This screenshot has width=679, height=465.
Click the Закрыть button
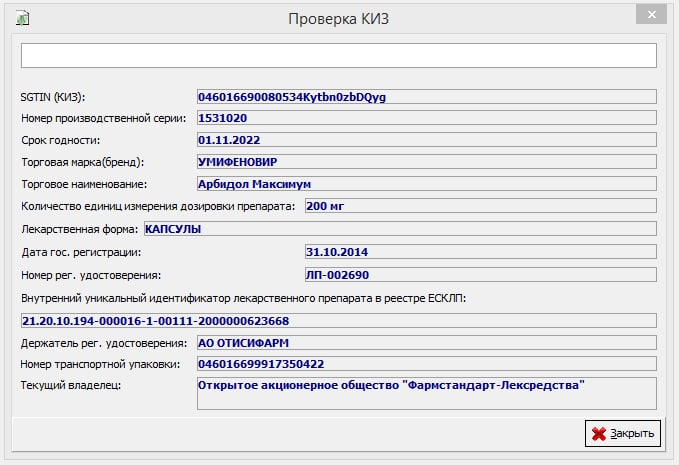(x=623, y=433)
